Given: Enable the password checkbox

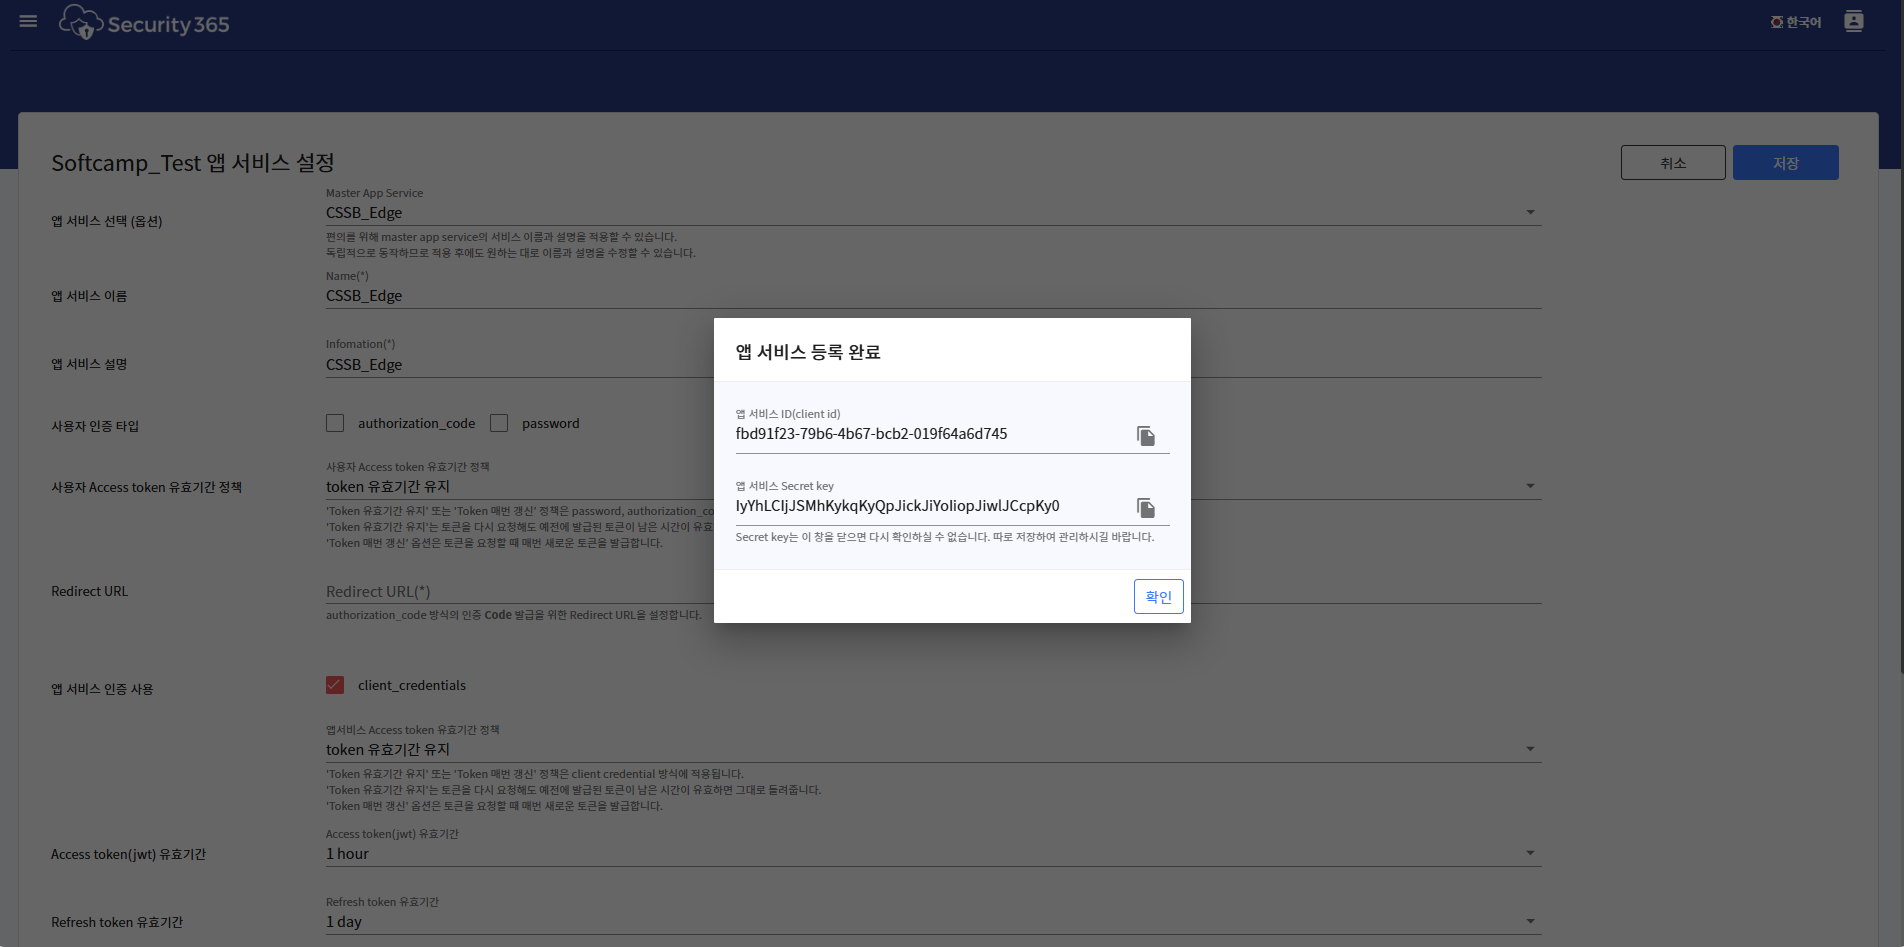Looking at the screenshot, I should [499, 423].
